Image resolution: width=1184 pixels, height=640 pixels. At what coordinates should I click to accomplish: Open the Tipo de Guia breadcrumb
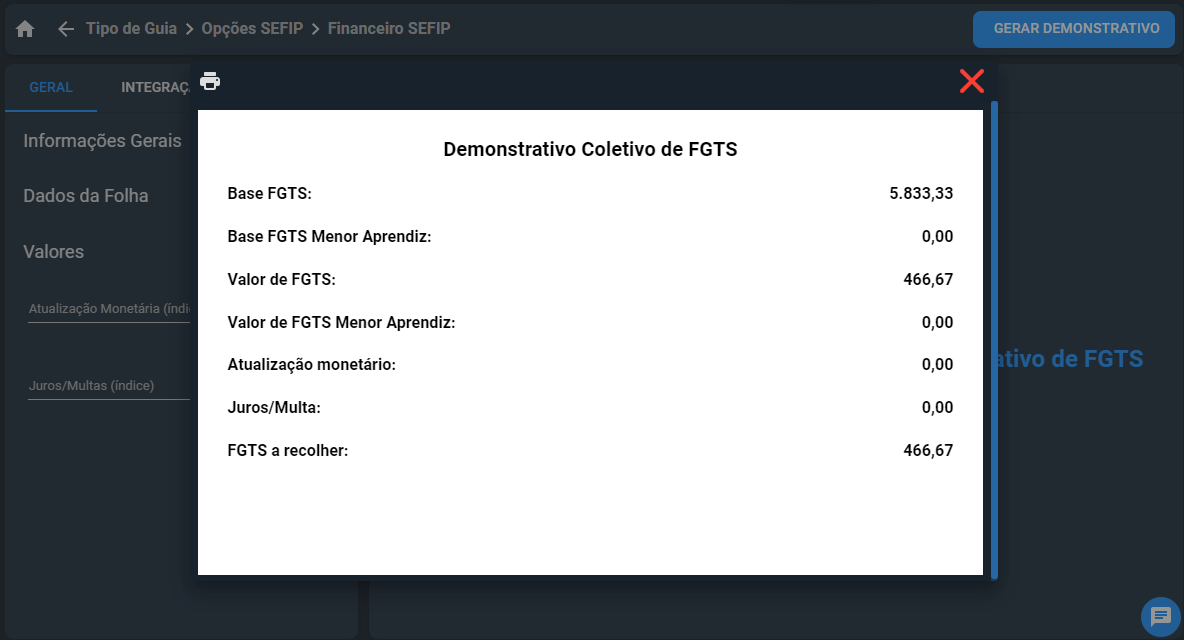click(x=131, y=29)
